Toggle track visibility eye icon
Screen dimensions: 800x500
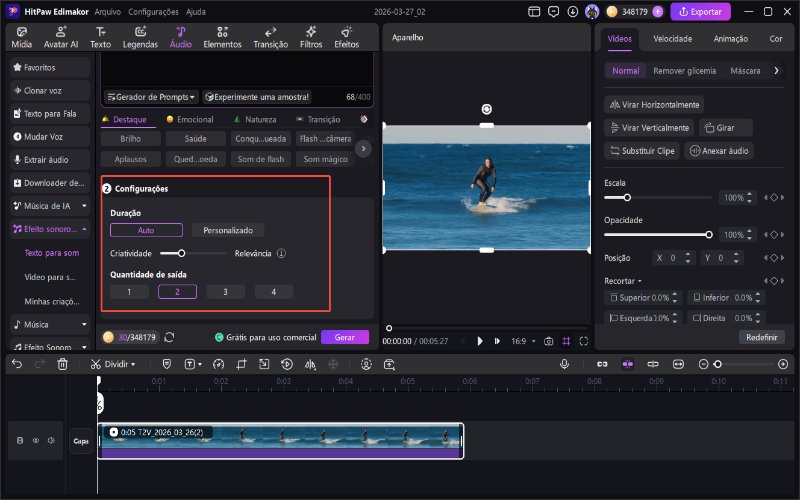pyautogui.click(x=36, y=440)
